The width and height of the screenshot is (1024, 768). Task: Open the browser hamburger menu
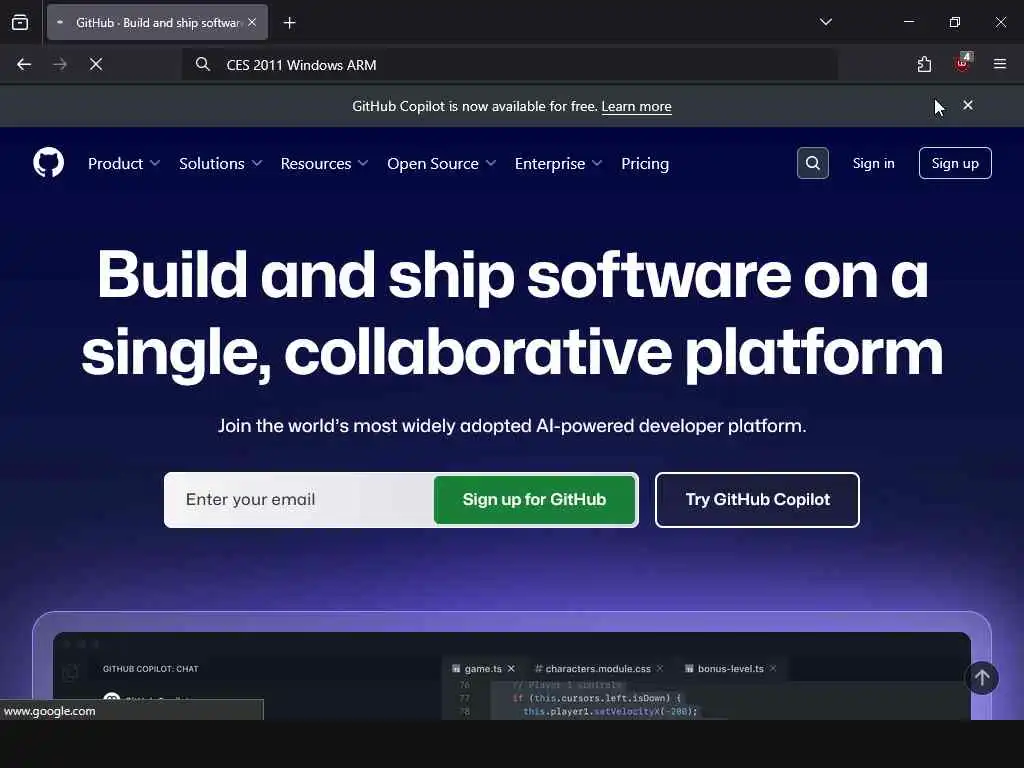point(1000,64)
